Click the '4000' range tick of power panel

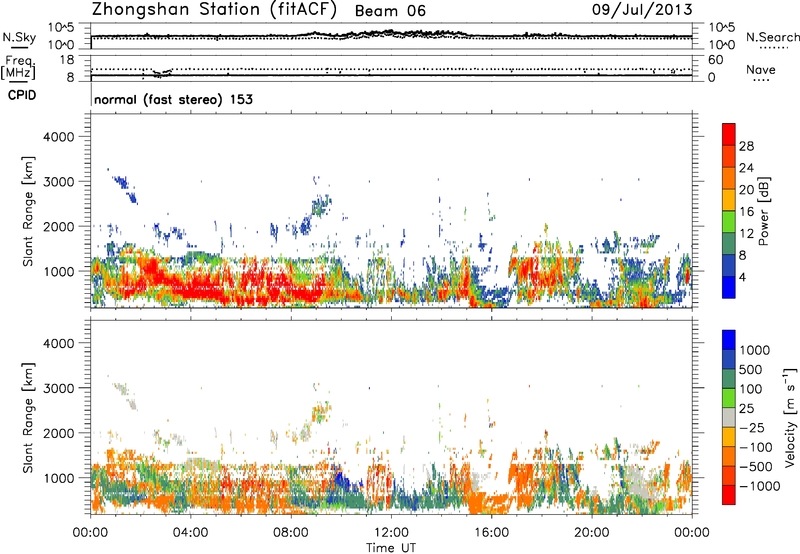click(58, 137)
